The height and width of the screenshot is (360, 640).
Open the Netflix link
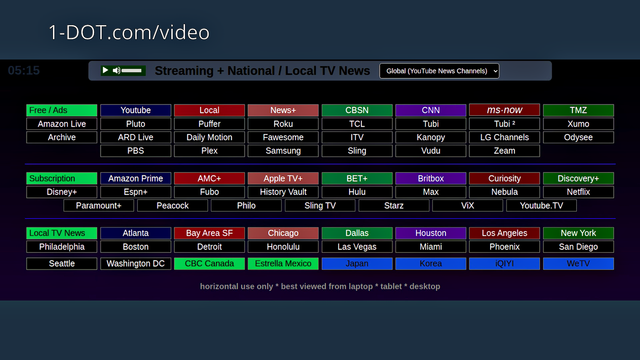578,192
